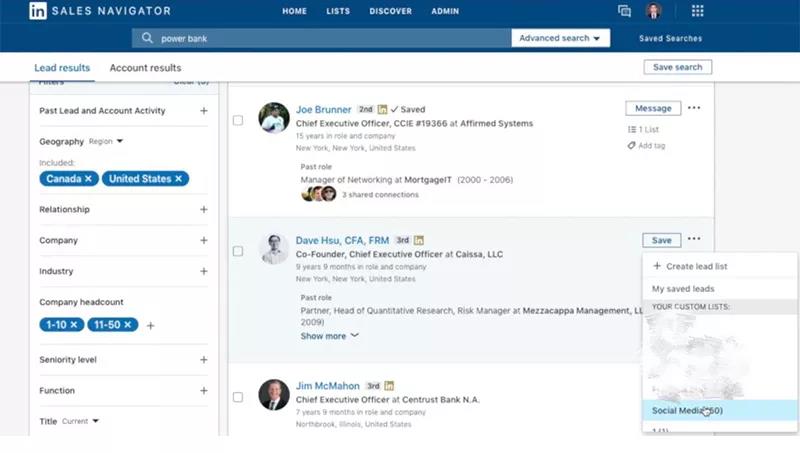800x453 pixels.
Task: Select the checkbox for Joe Brunner
Action: click(238, 120)
